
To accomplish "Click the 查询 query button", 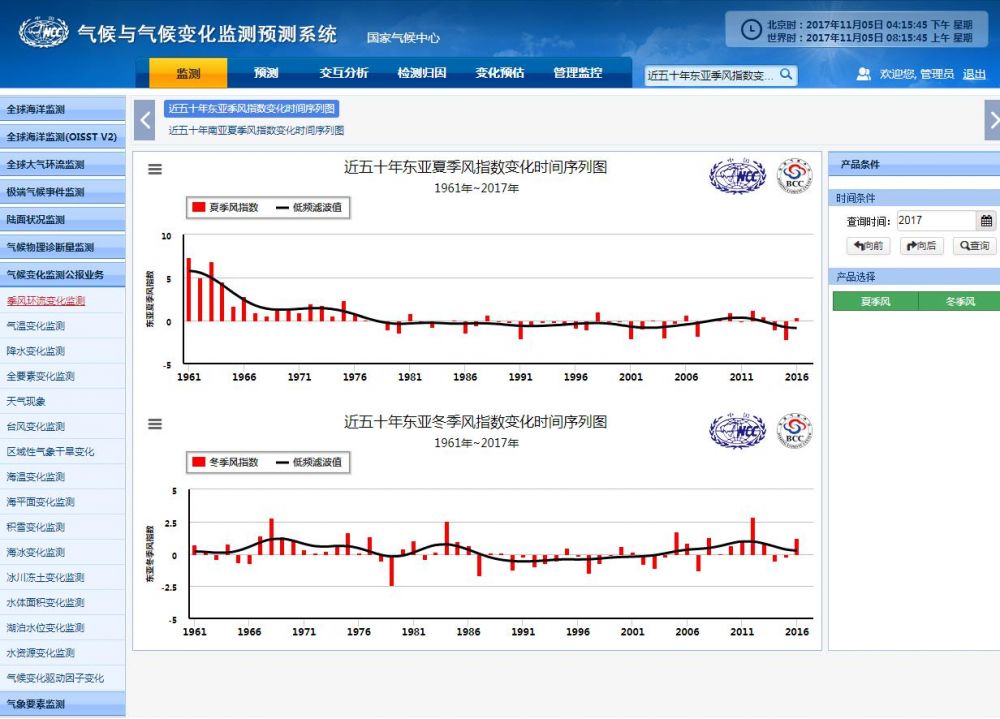I will 973,246.
